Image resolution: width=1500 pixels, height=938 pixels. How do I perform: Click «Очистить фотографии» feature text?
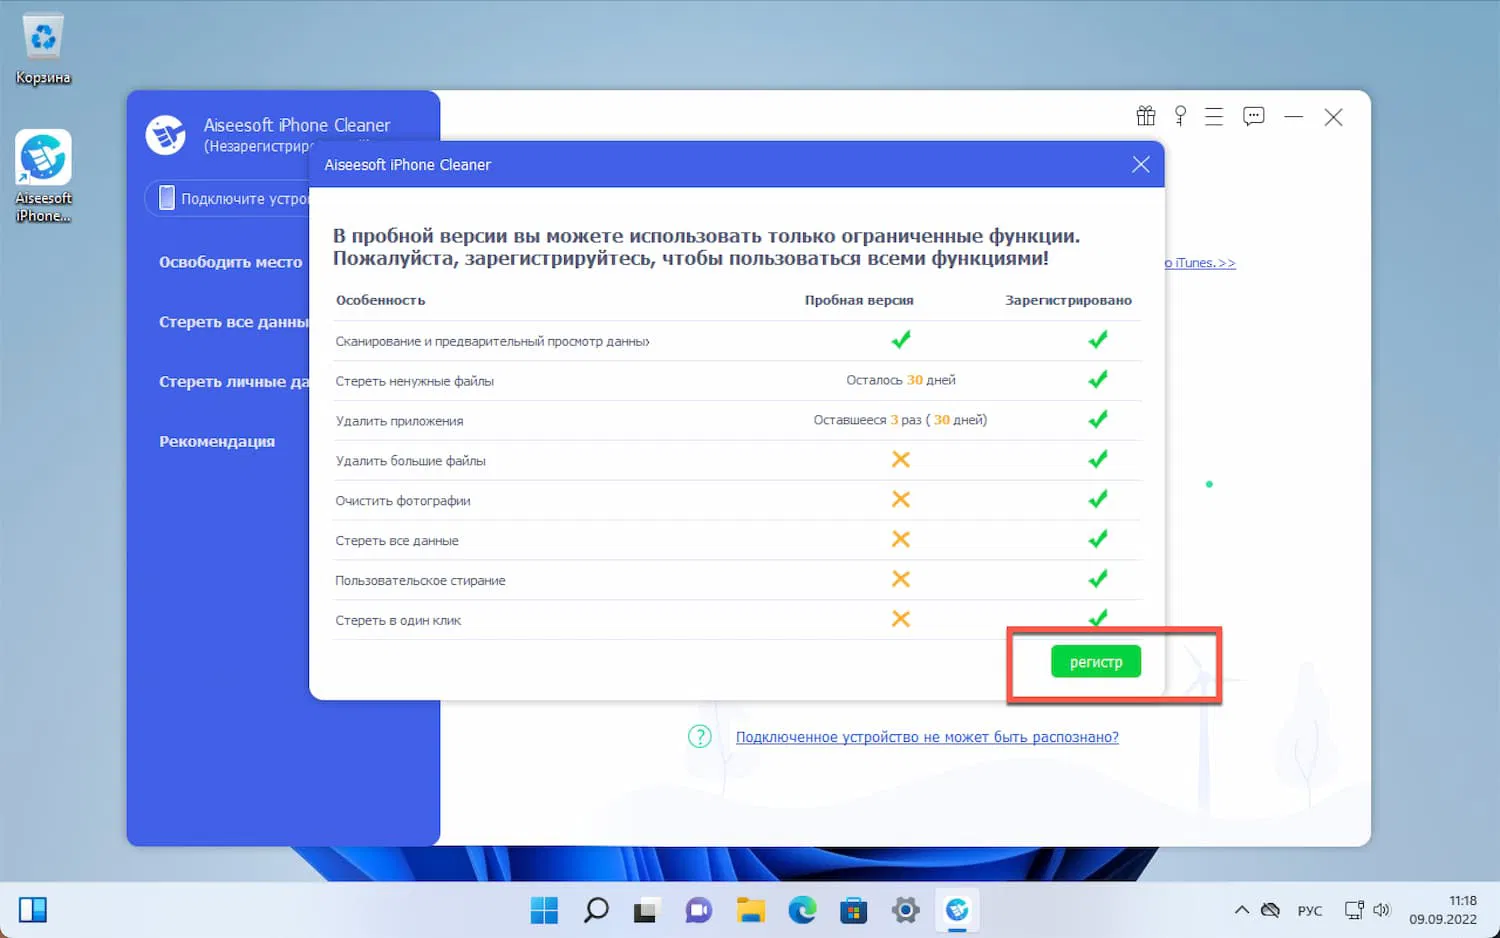click(403, 501)
